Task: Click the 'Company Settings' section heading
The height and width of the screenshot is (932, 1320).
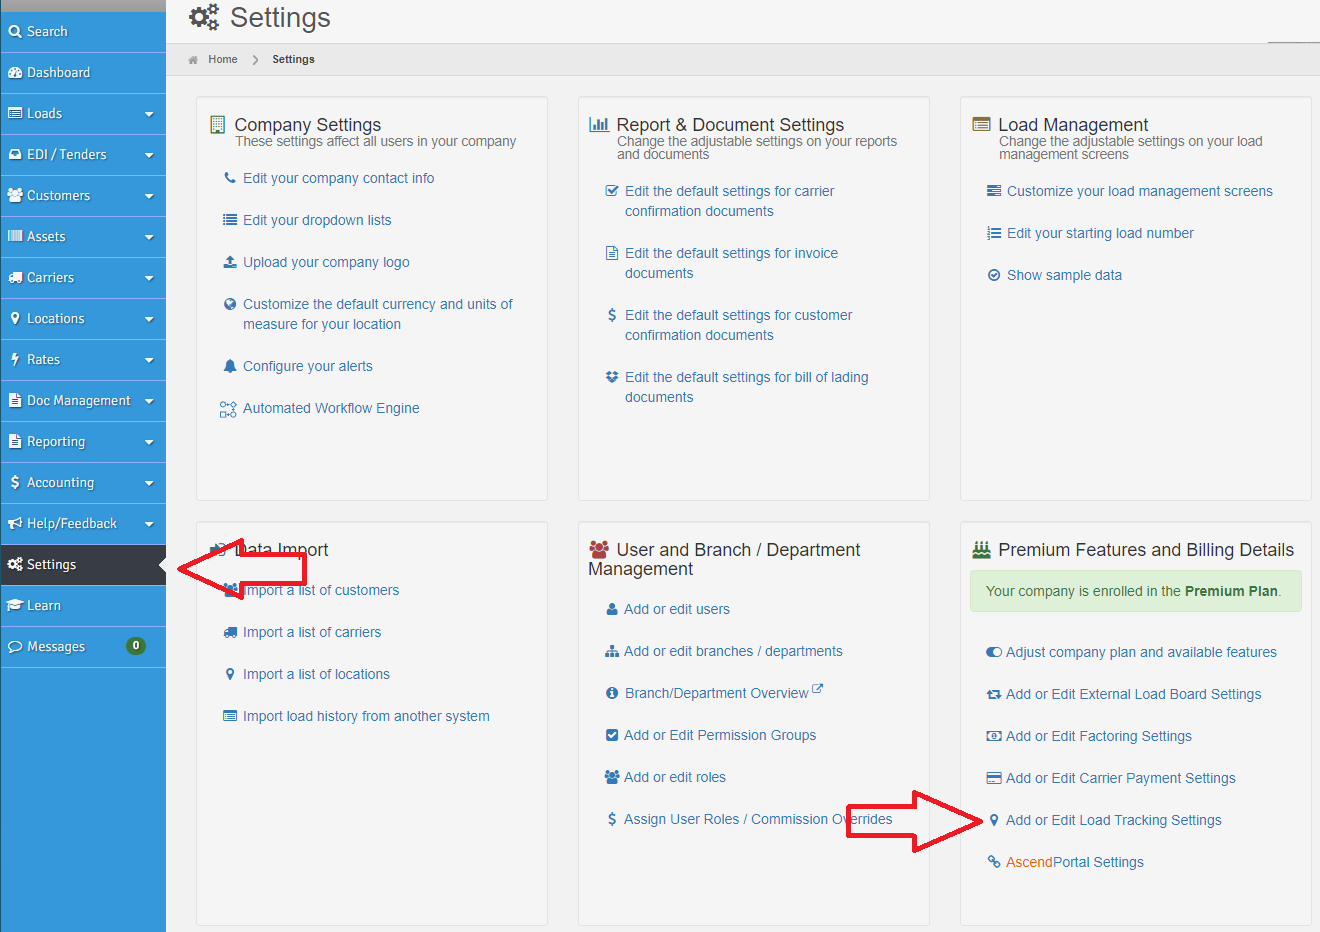Action: [x=308, y=124]
